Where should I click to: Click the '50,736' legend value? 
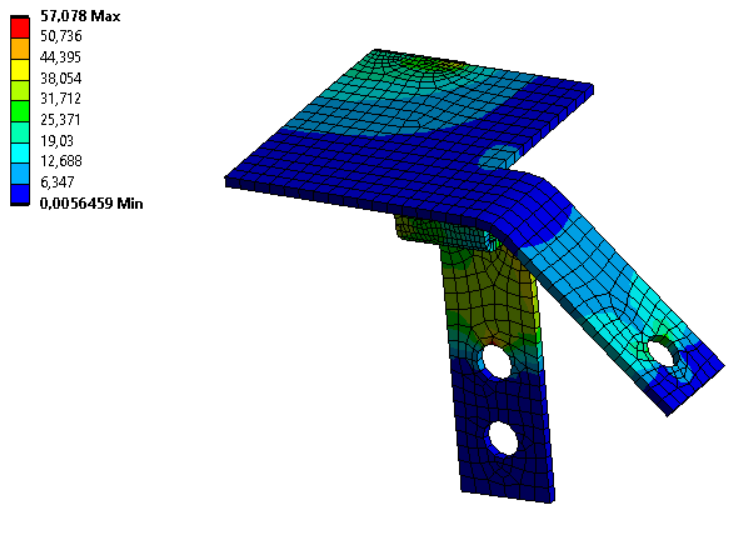[61, 36]
